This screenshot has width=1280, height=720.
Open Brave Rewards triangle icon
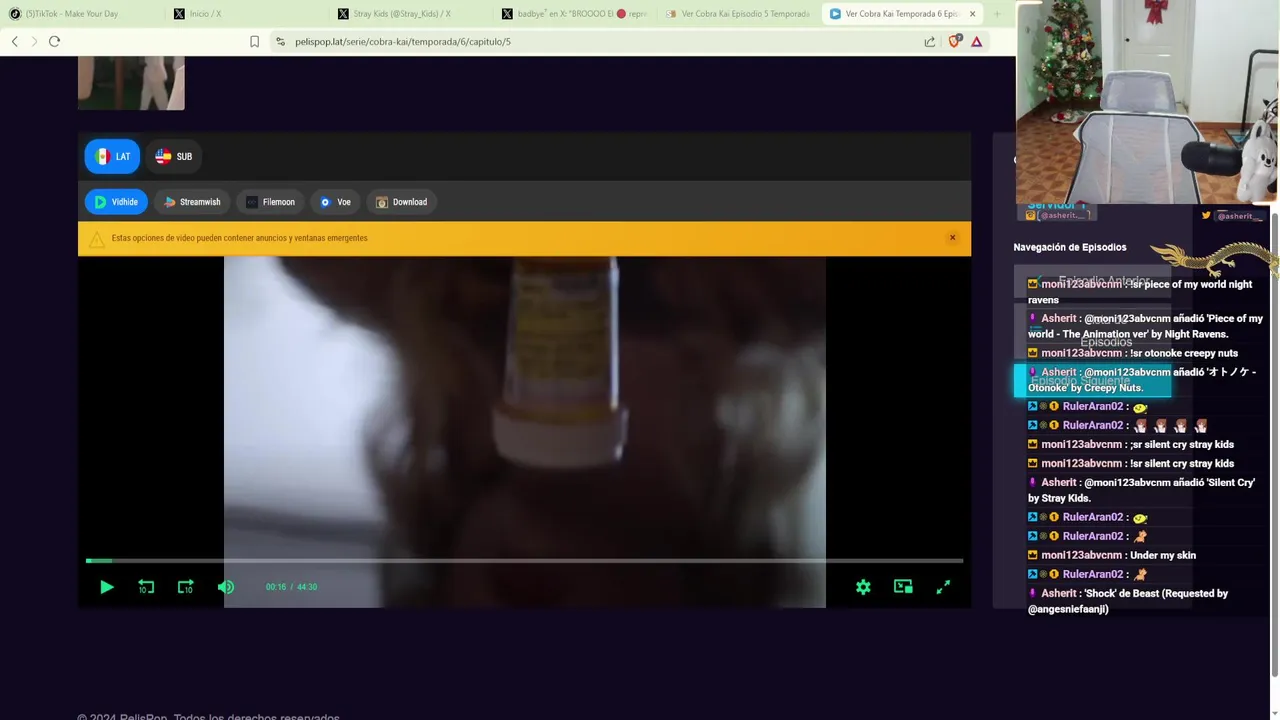[x=976, y=41]
